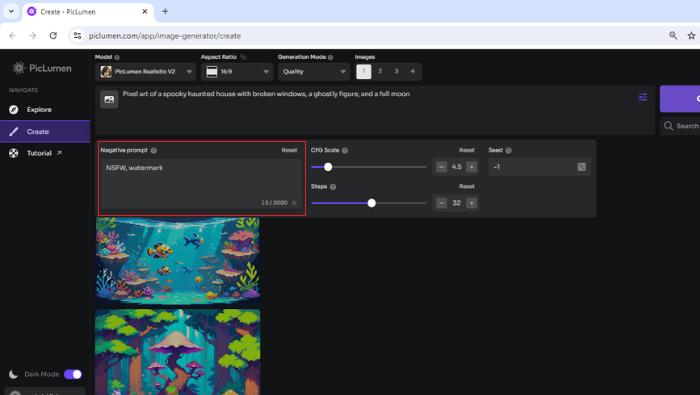This screenshot has height=395, width=700.
Task: Close the Create - PicLumen tab
Action: point(145,12)
